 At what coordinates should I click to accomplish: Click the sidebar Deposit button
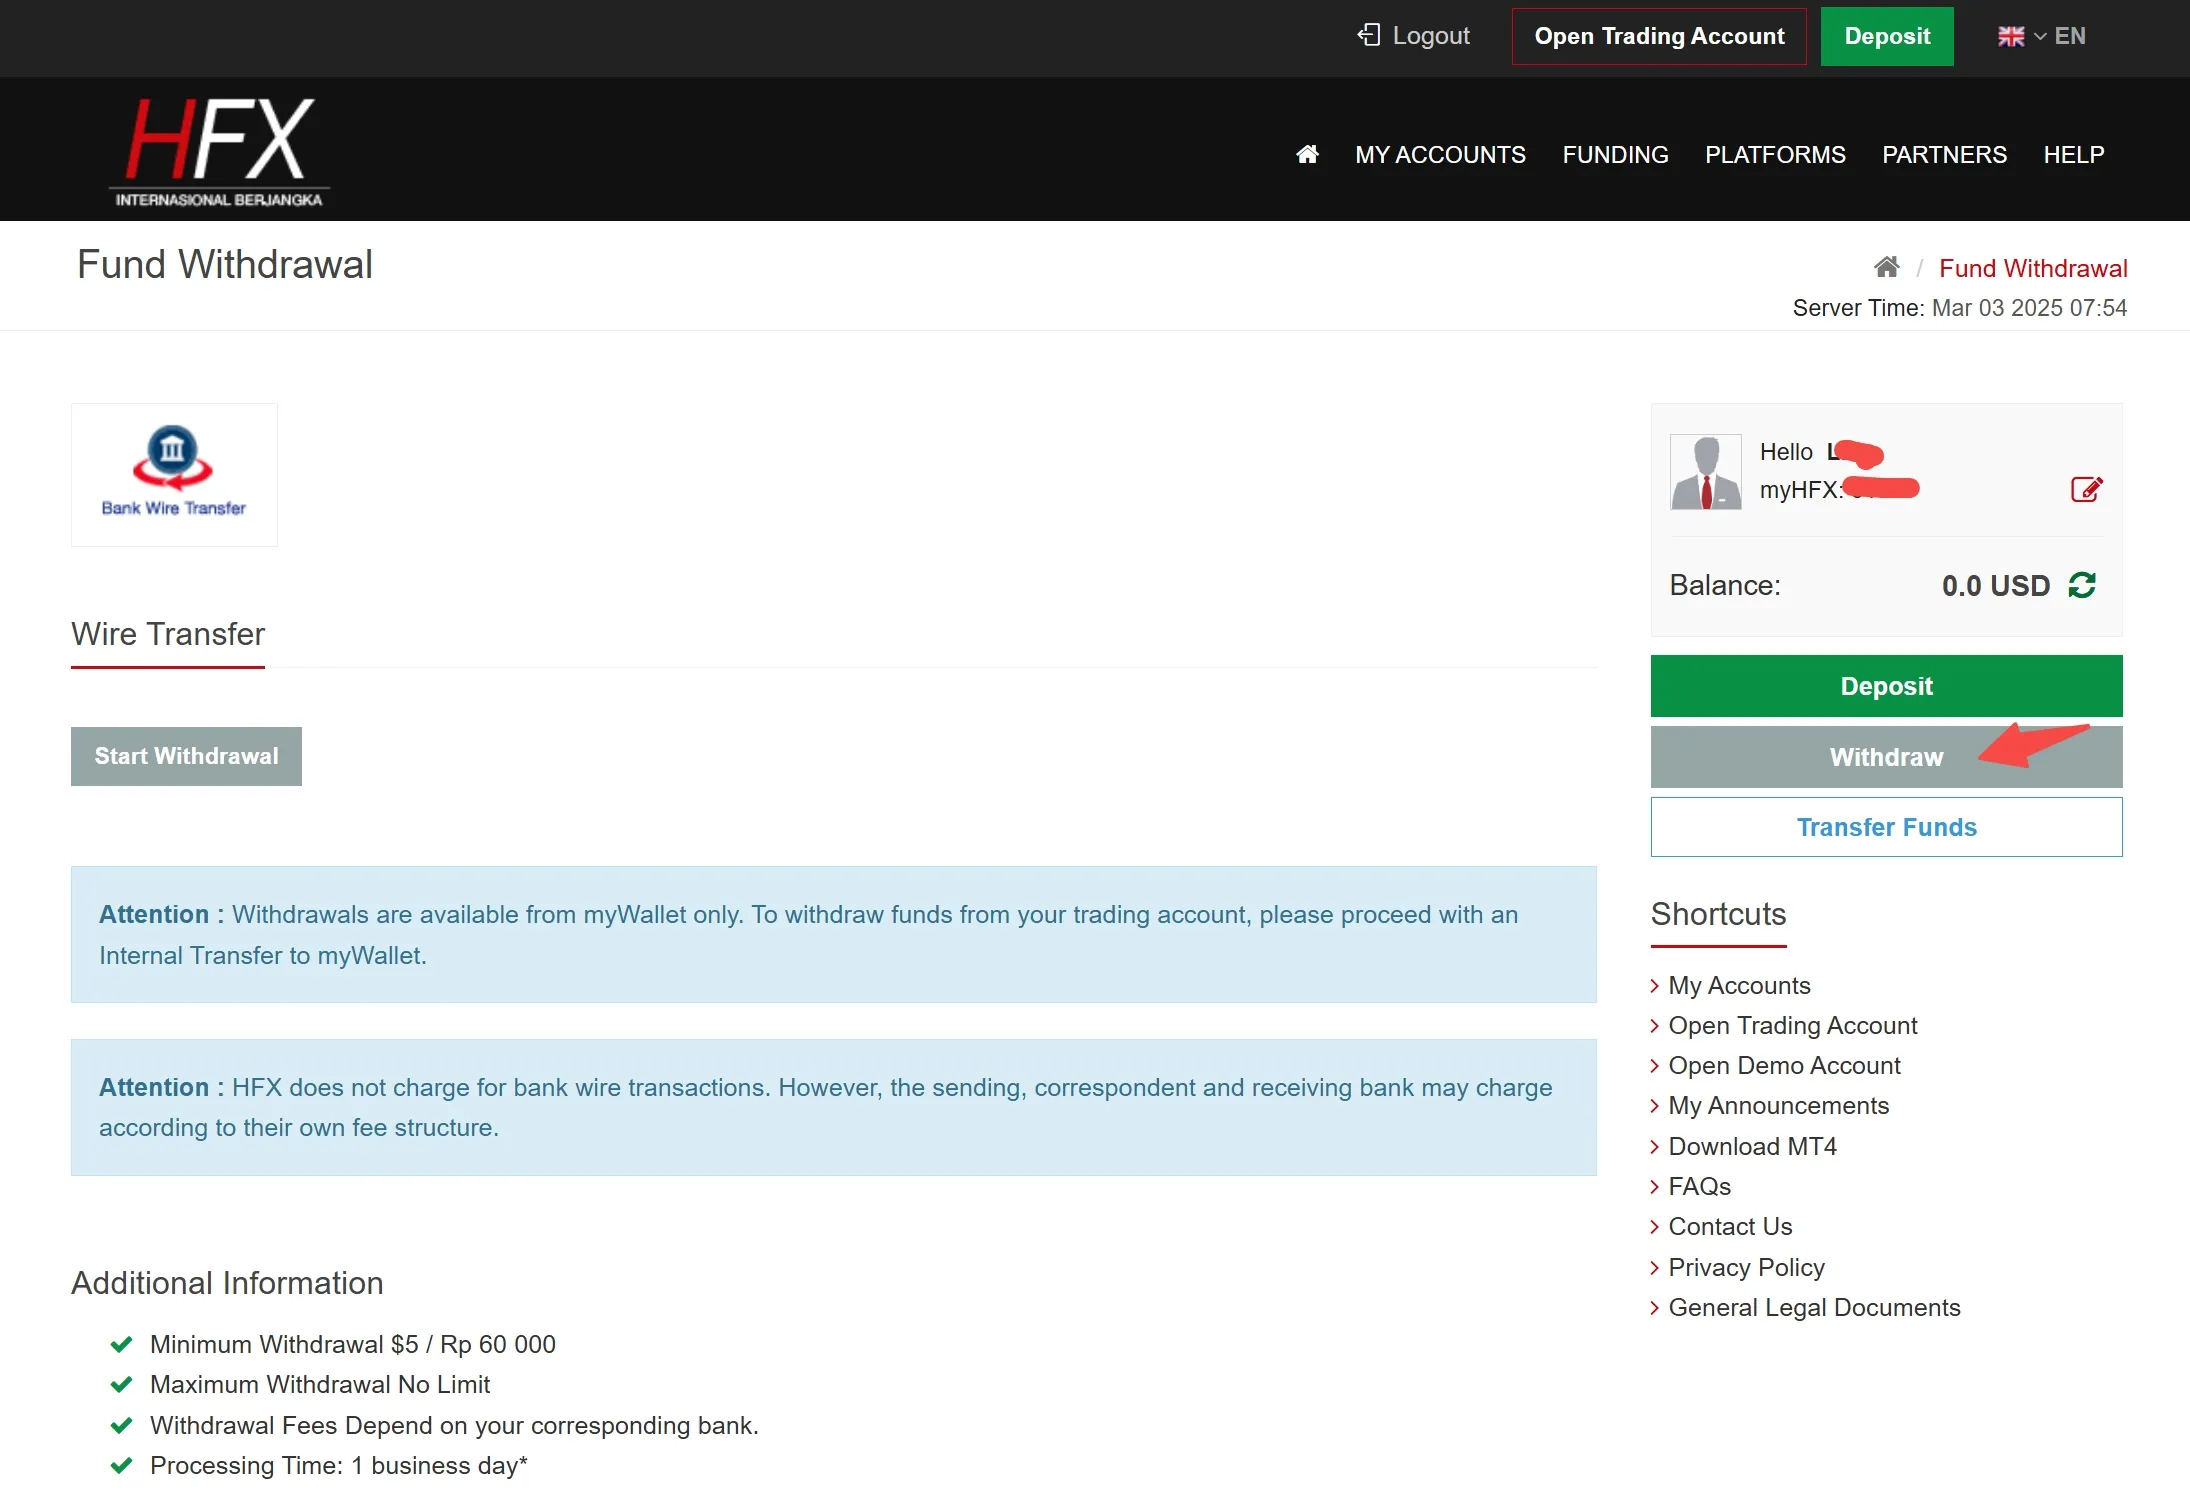1886,686
